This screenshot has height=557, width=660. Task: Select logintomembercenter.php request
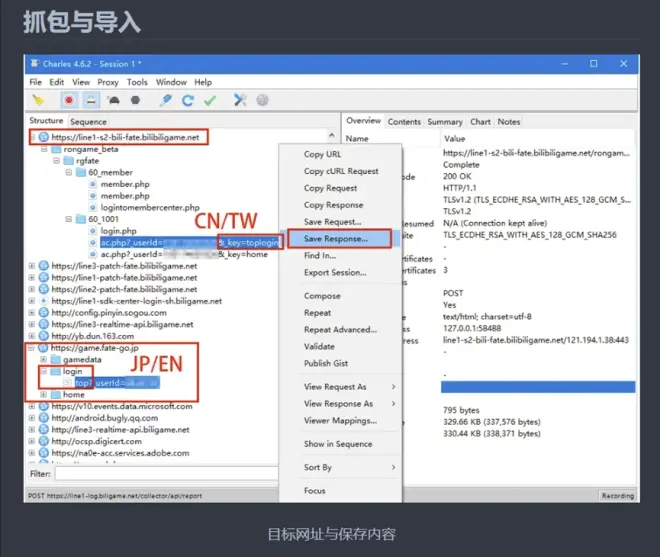click(150, 208)
